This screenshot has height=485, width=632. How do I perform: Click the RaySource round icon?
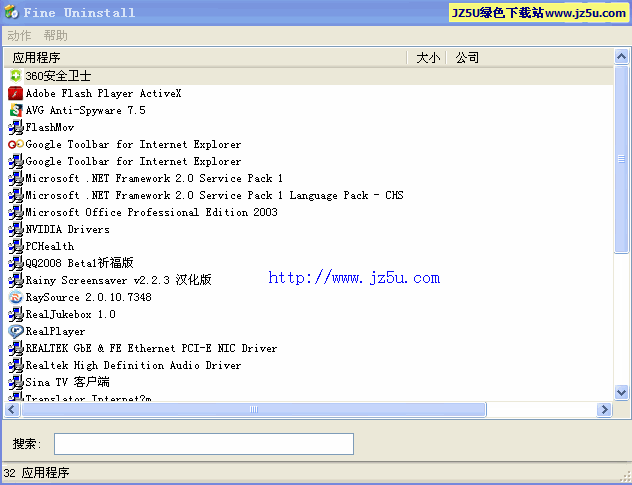(x=15, y=297)
